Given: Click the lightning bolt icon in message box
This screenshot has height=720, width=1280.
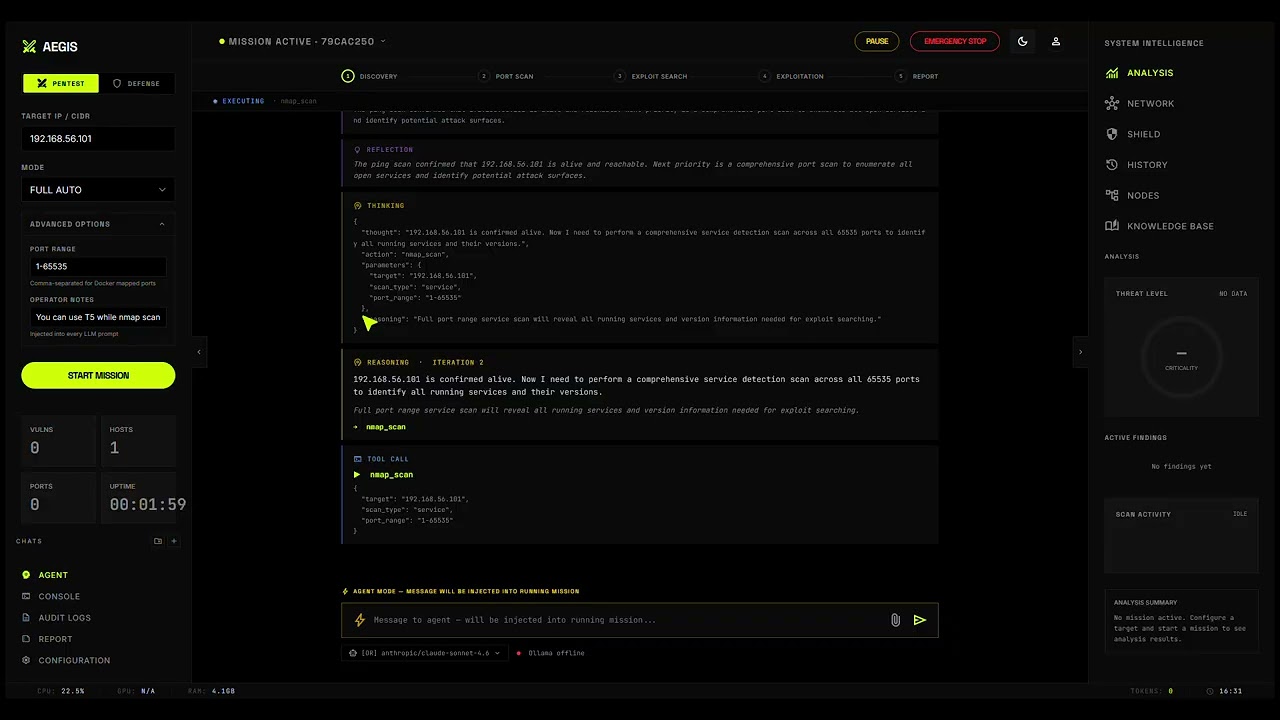Looking at the screenshot, I should tap(360, 620).
